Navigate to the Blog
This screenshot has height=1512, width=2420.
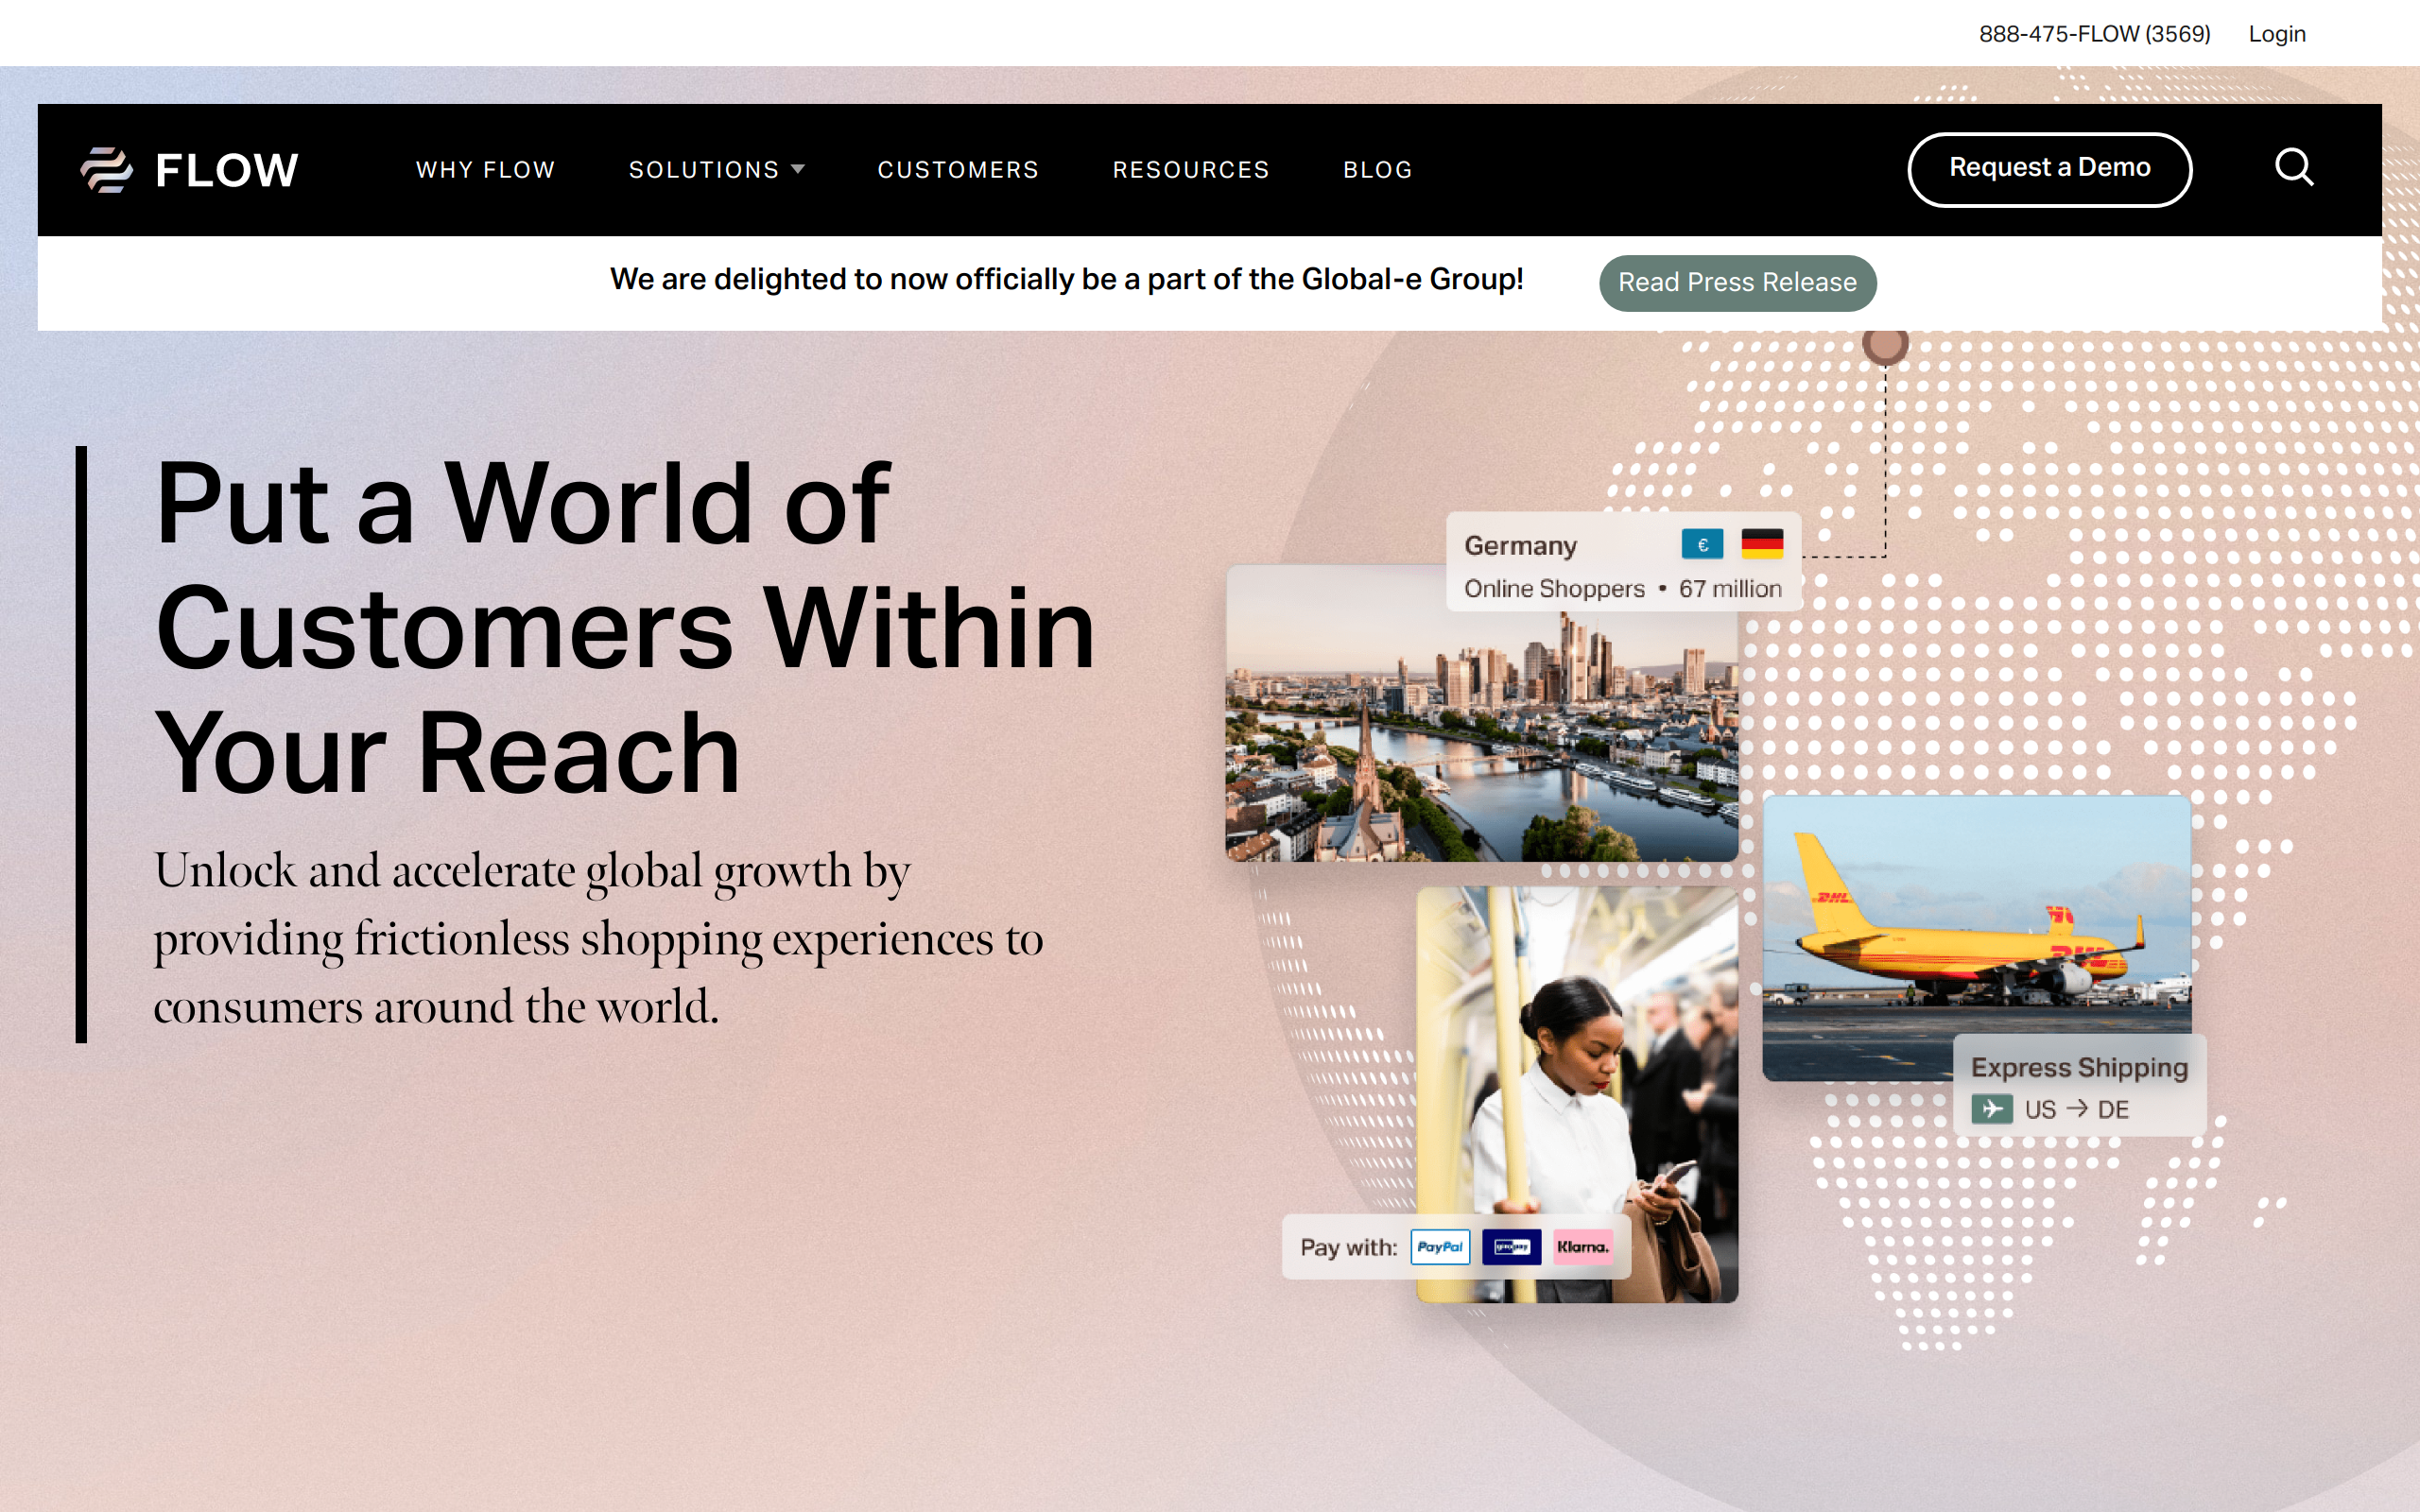pos(1377,170)
